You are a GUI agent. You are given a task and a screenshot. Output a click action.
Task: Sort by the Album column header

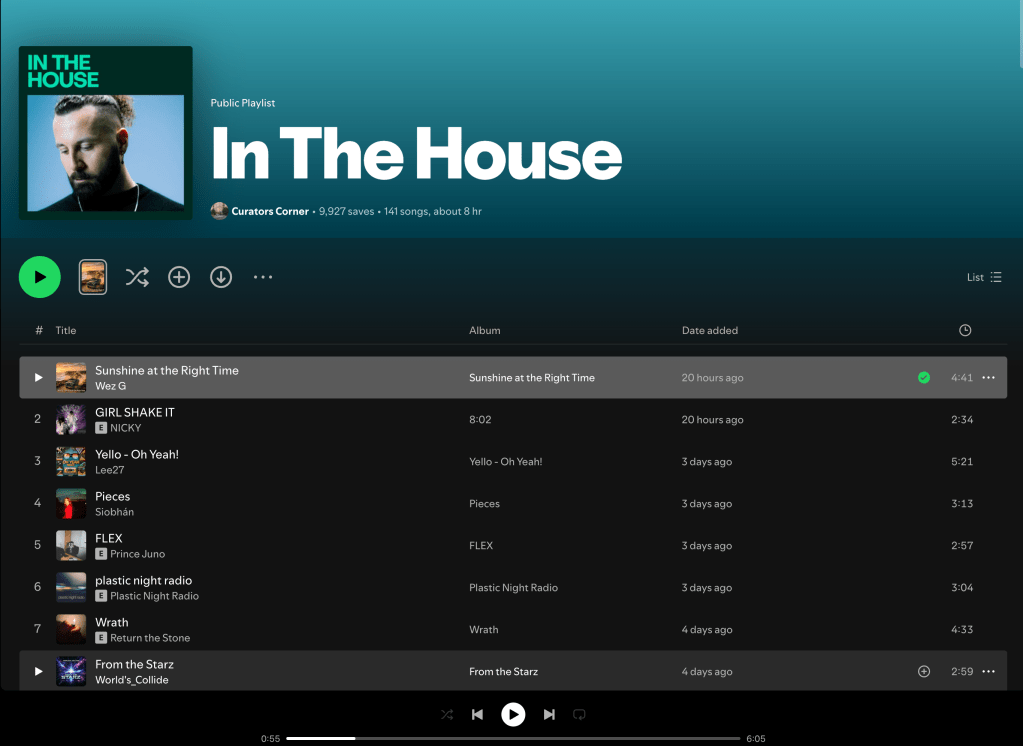click(x=485, y=330)
